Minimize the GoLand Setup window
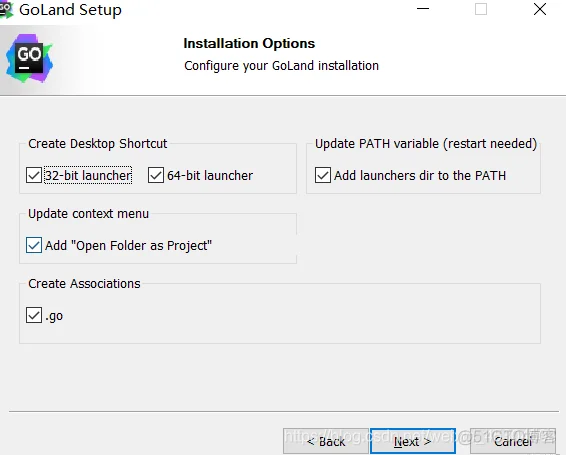 [x=423, y=9]
